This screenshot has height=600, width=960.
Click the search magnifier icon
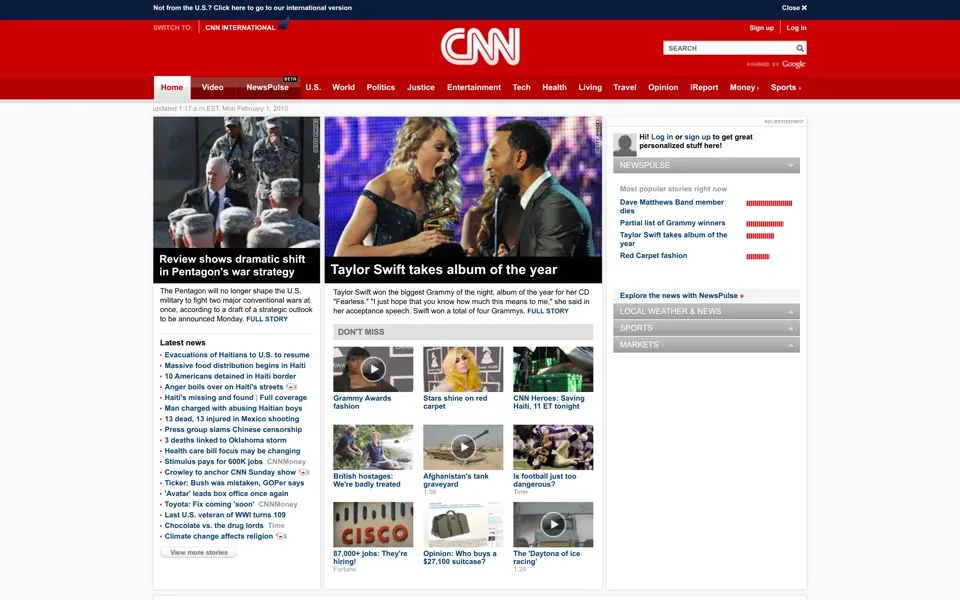click(800, 48)
